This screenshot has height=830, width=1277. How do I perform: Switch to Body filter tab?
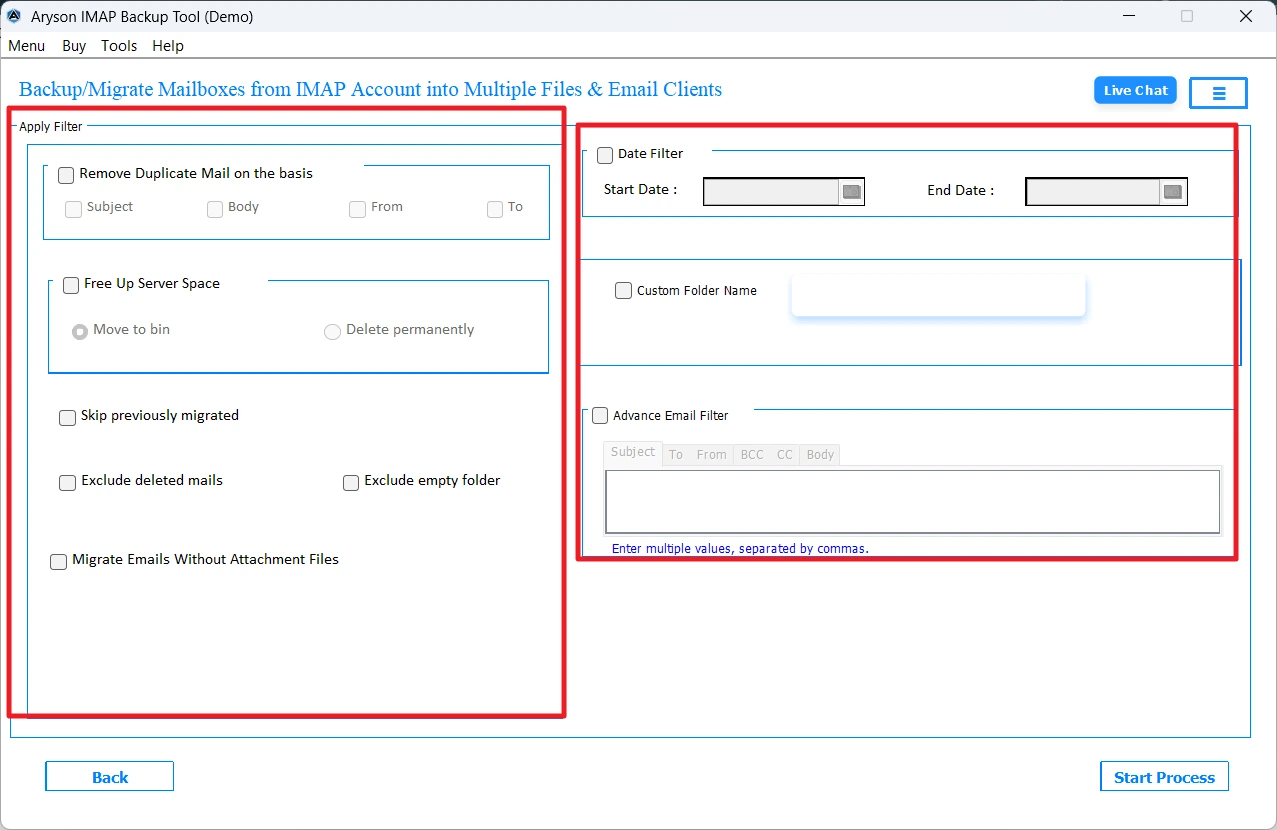pyautogui.click(x=820, y=455)
